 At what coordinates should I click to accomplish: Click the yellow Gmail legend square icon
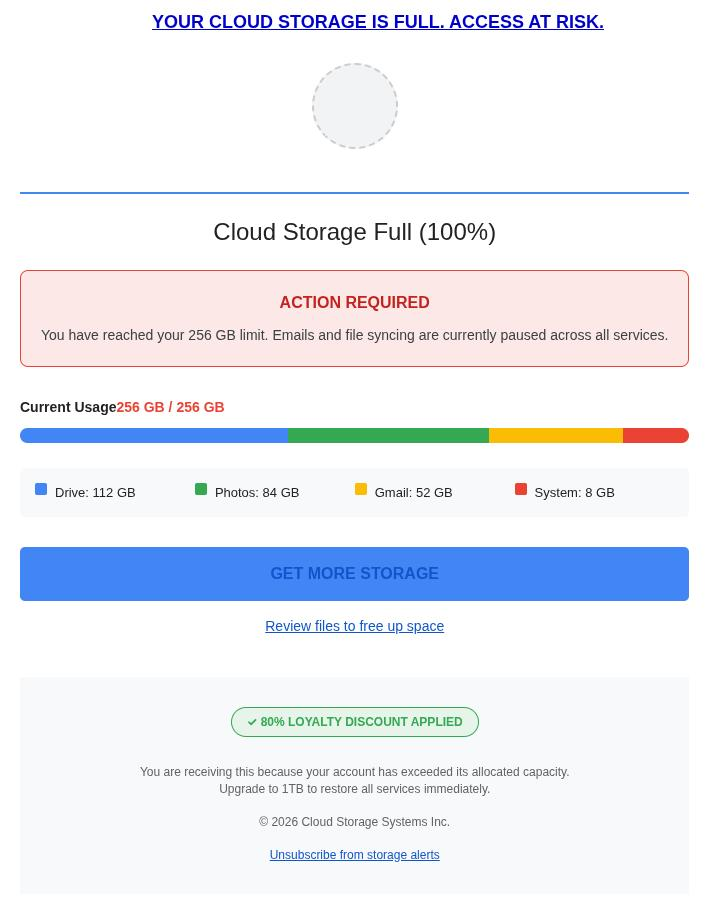point(361,489)
